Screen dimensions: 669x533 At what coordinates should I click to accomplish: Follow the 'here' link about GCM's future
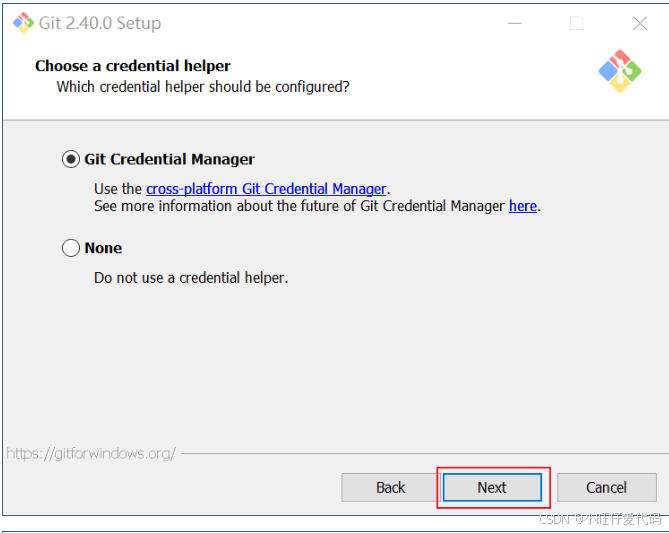pyautogui.click(x=523, y=206)
